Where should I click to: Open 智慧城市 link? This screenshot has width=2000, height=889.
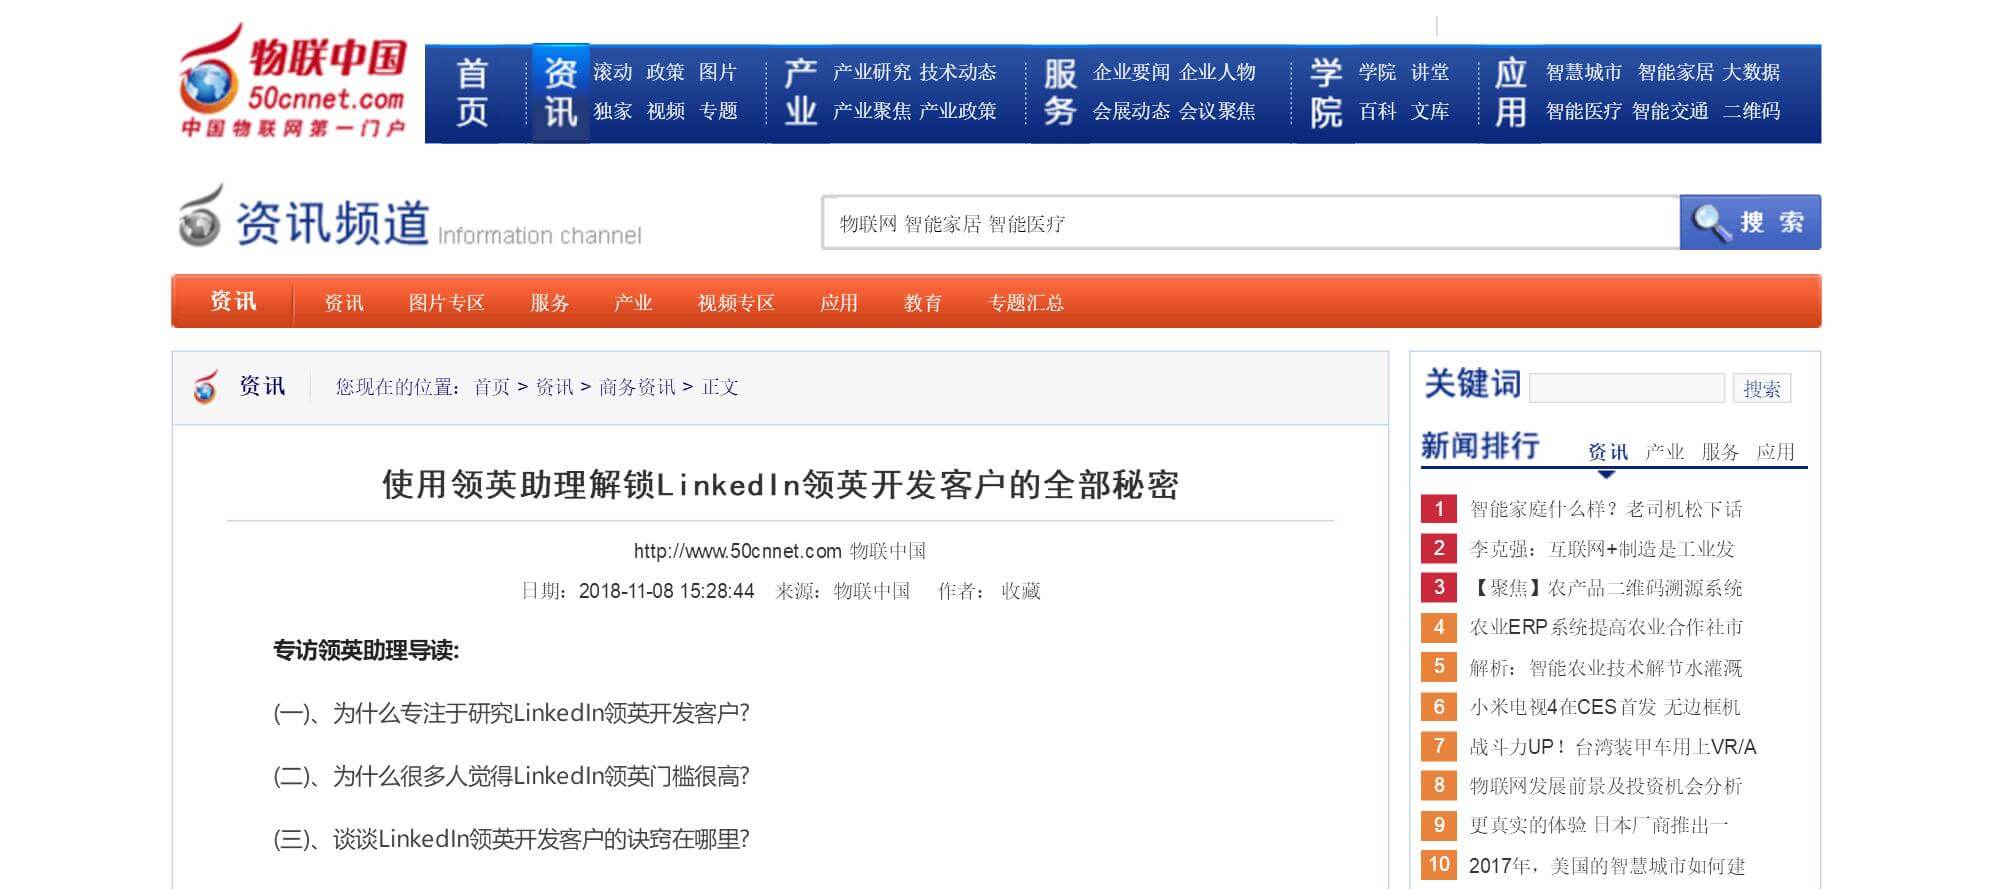tap(1584, 72)
